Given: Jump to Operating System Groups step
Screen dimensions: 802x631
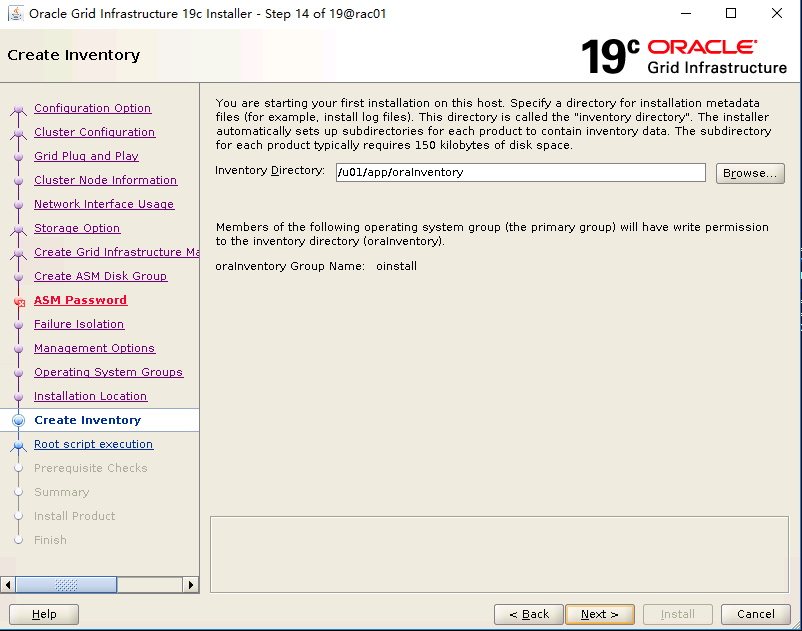Looking at the screenshot, I should coord(108,372).
